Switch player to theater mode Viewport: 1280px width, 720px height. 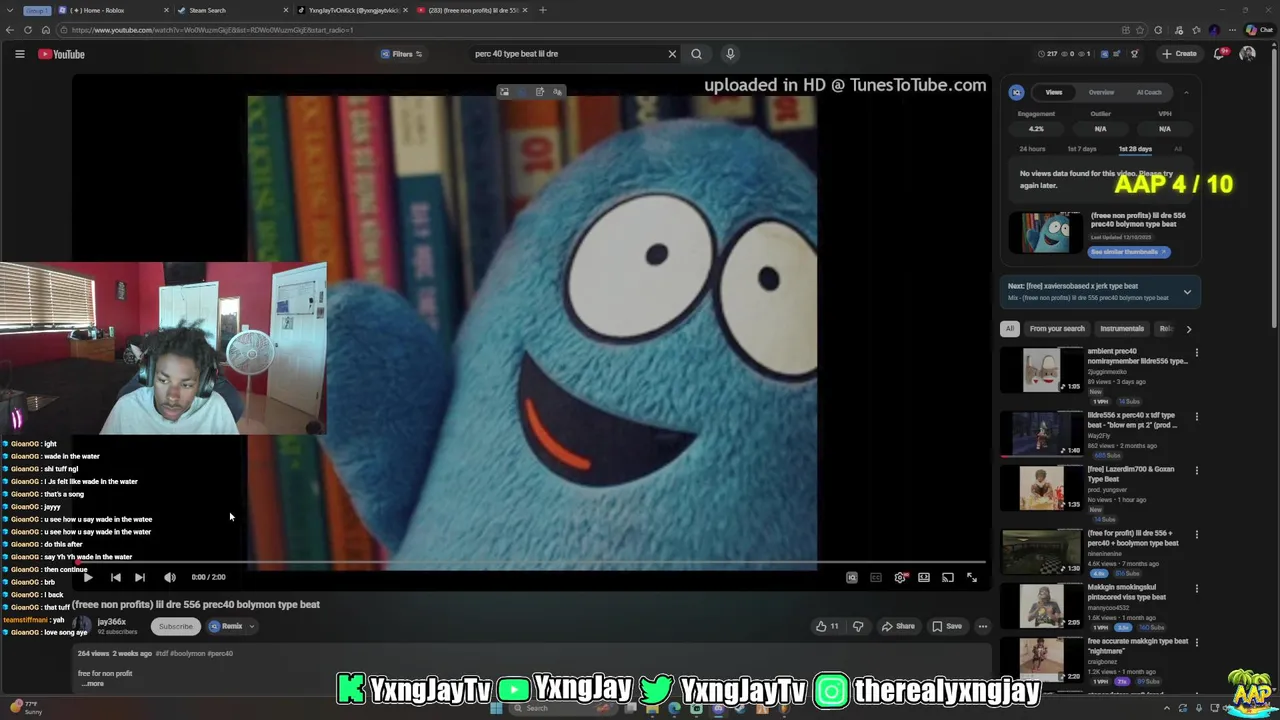pos(924,577)
